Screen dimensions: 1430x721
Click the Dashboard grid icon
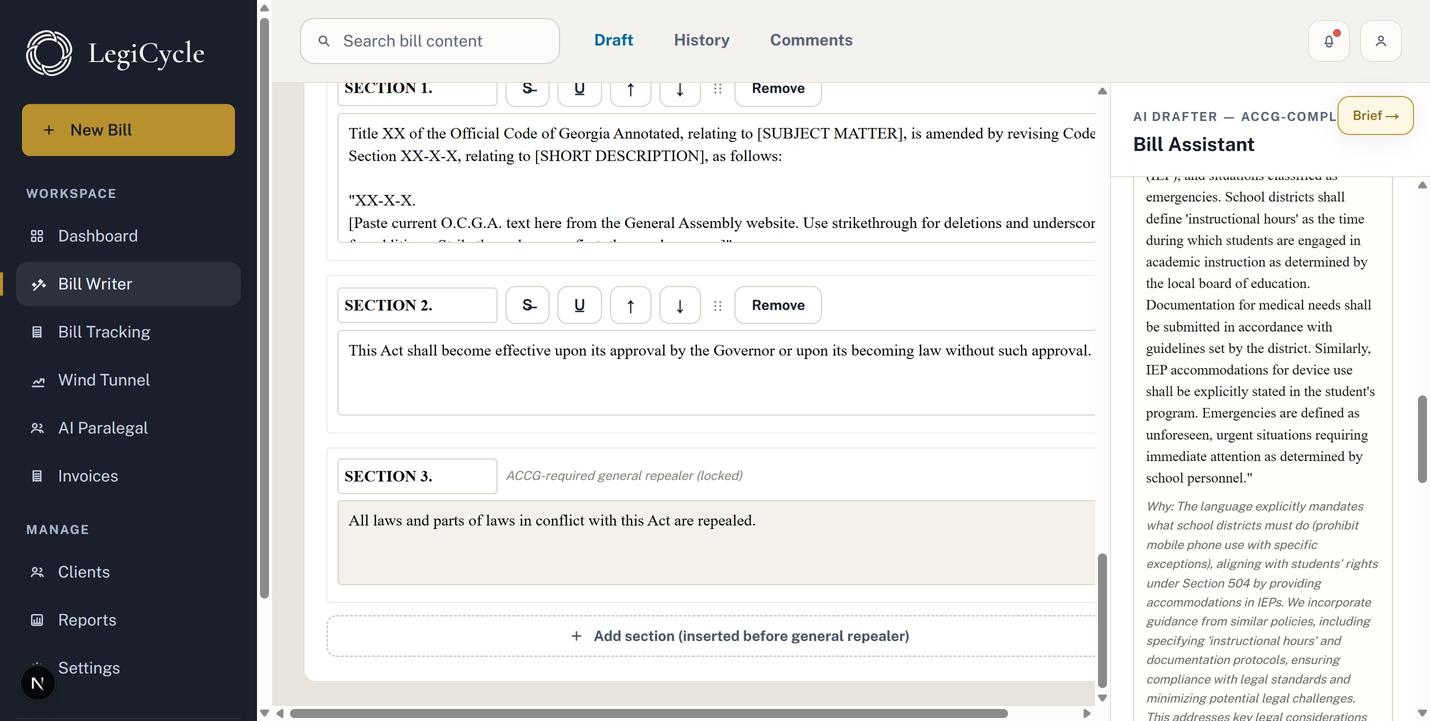tap(37, 236)
